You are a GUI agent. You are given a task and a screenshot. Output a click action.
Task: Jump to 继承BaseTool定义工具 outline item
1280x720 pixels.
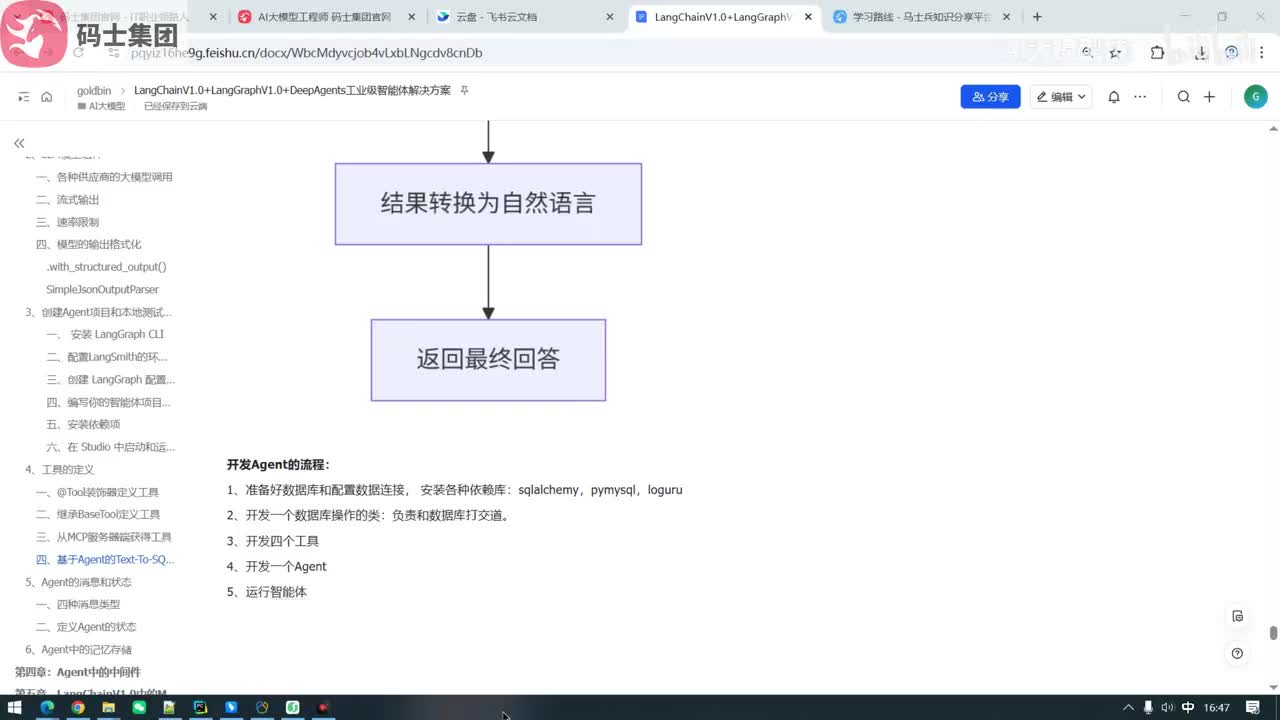[x=98, y=514]
